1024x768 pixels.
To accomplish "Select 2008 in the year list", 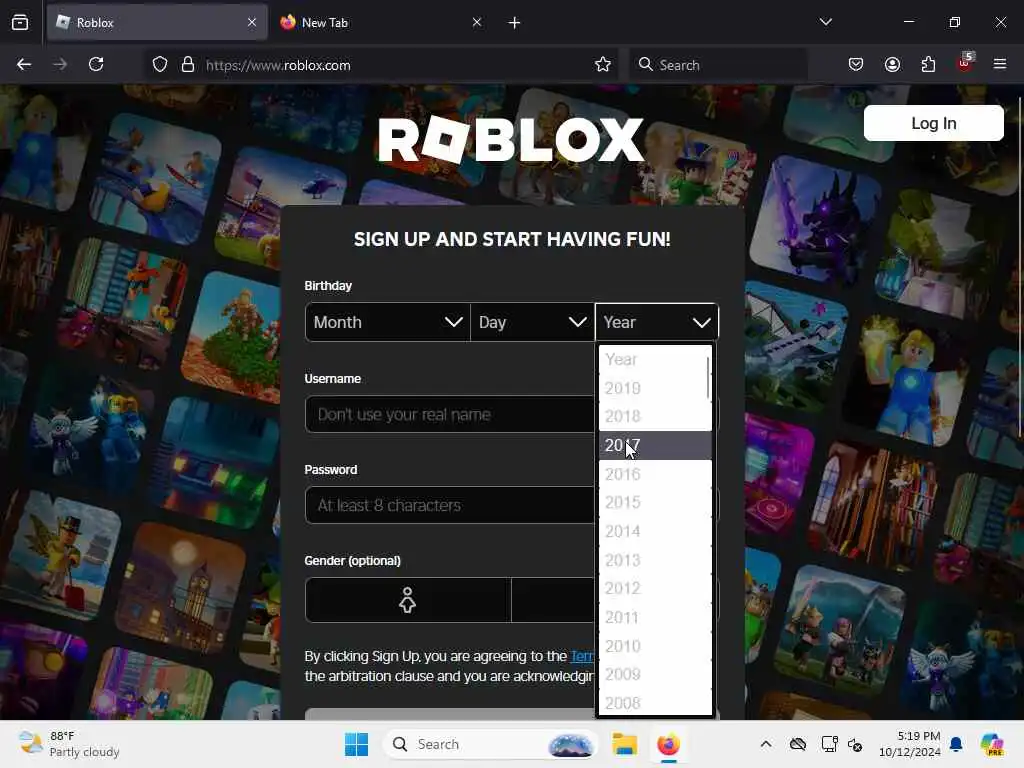I will pos(655,703).
